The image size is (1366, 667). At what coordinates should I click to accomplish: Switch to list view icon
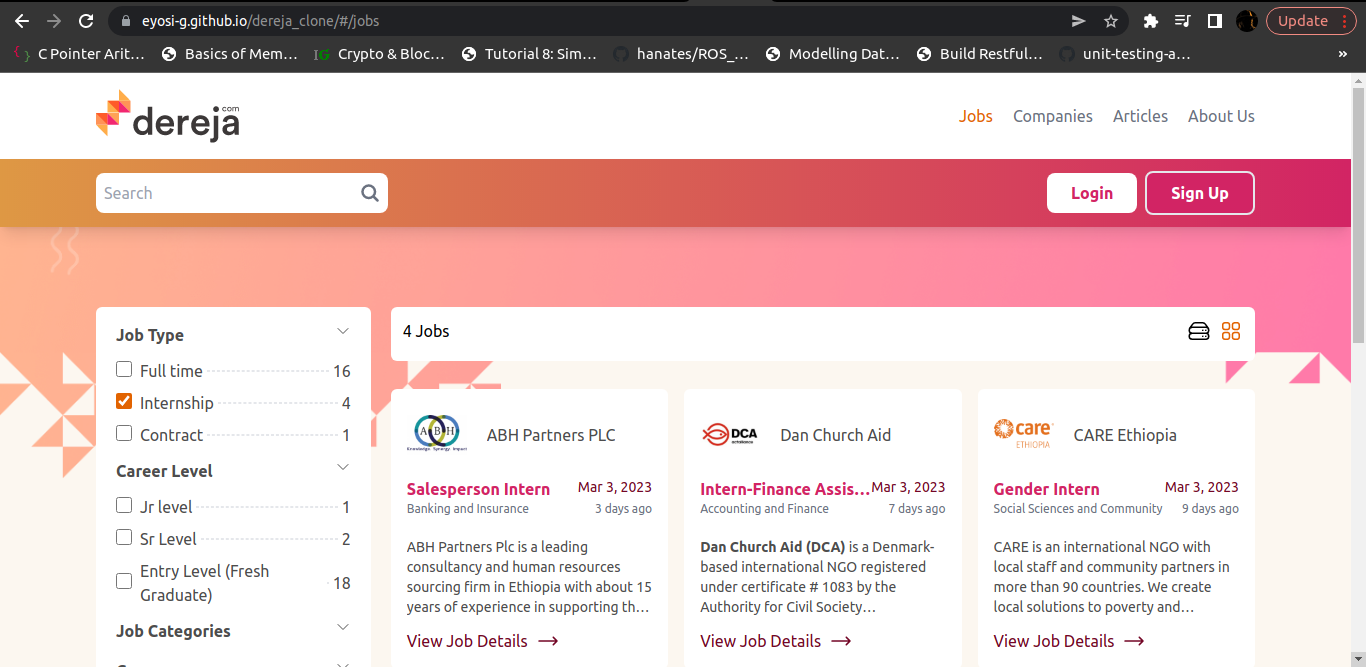pos(1198,331)
